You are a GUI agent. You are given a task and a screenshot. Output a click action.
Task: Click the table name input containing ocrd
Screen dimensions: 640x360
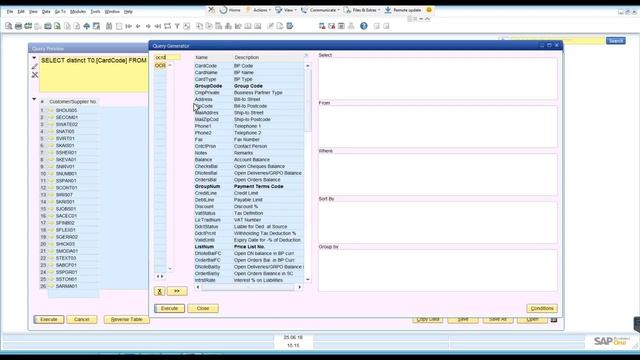click(x=167, y=58)
